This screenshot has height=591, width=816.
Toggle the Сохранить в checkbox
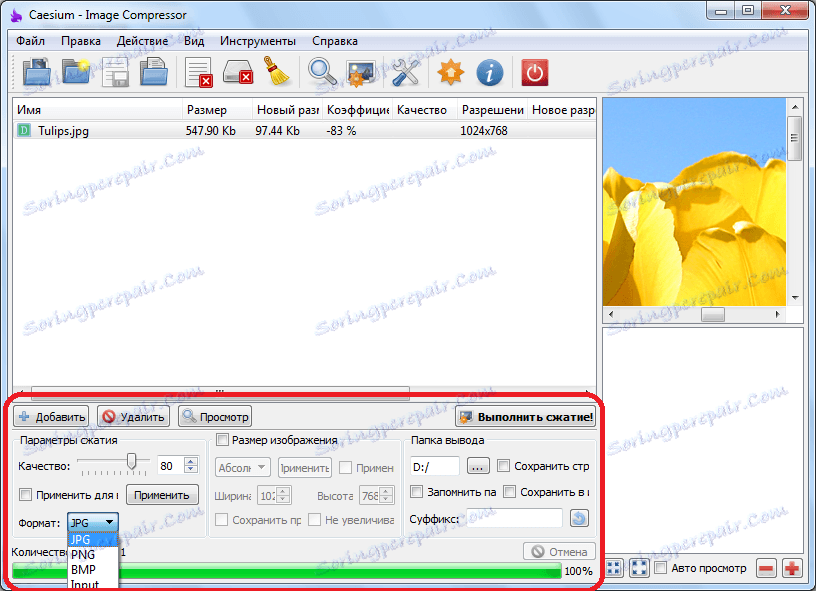pos(509,492)
